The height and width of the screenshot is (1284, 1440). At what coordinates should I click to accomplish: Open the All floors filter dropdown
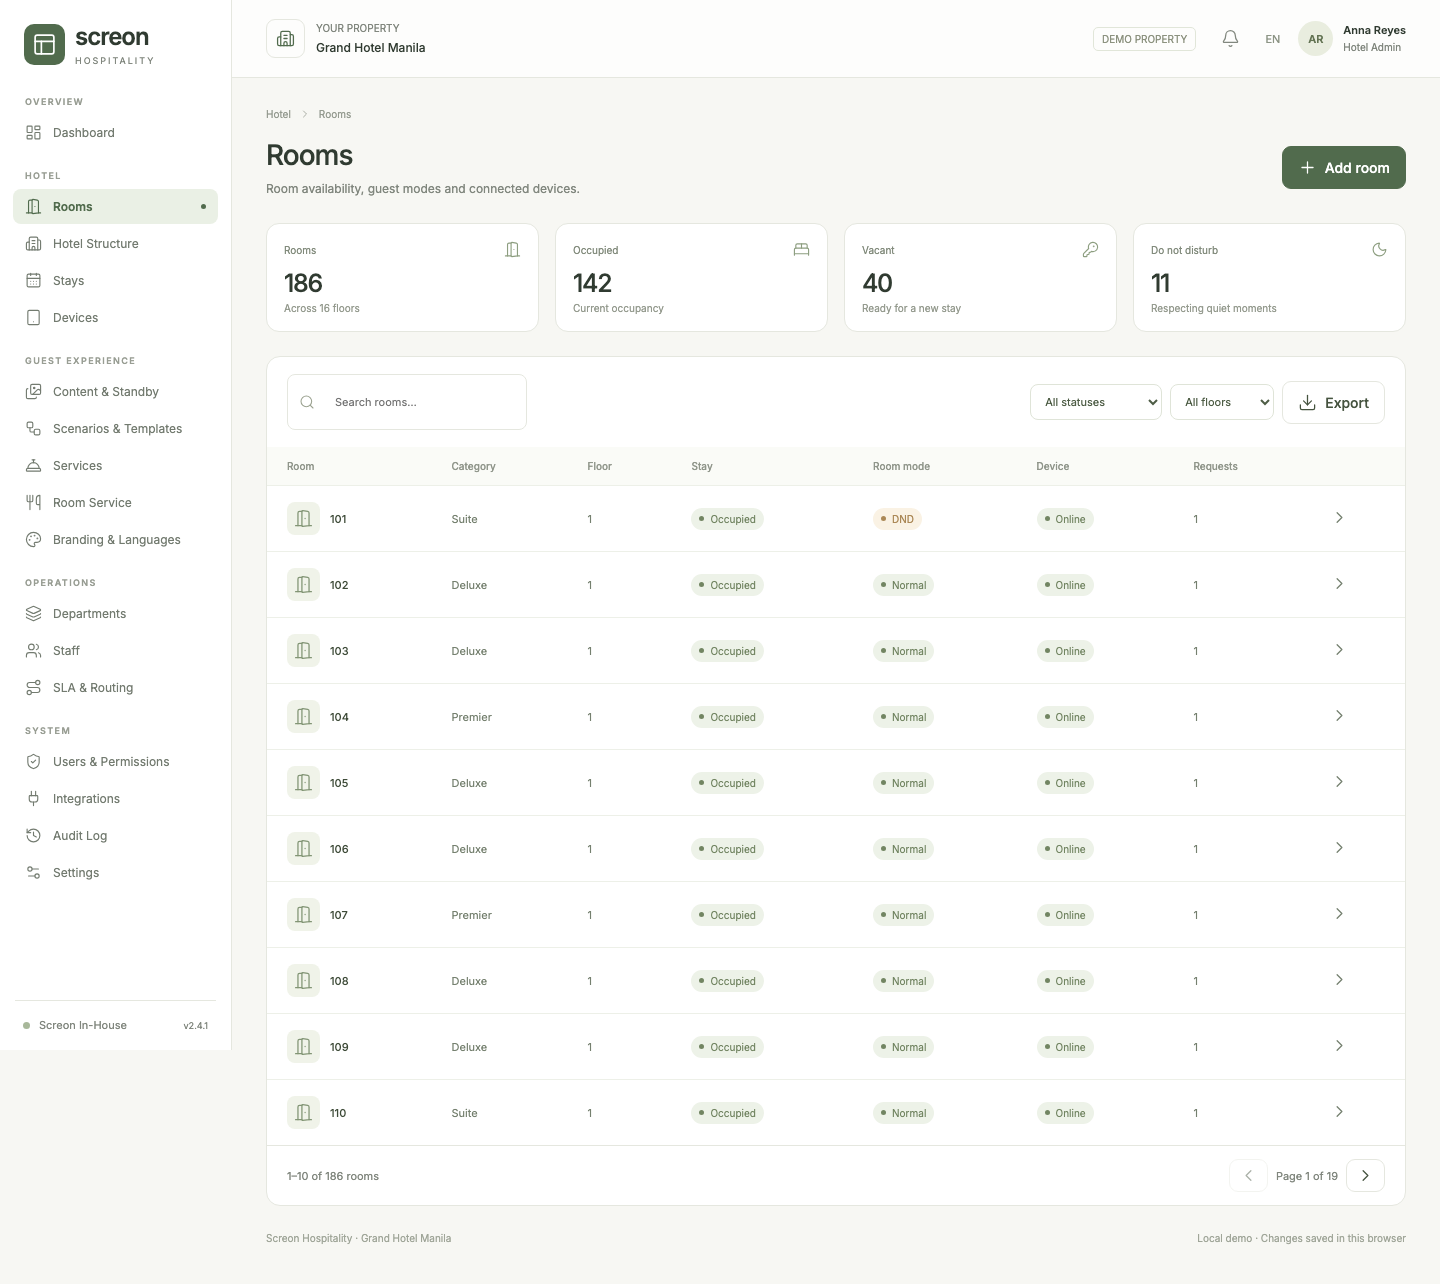click(1222, 402)
